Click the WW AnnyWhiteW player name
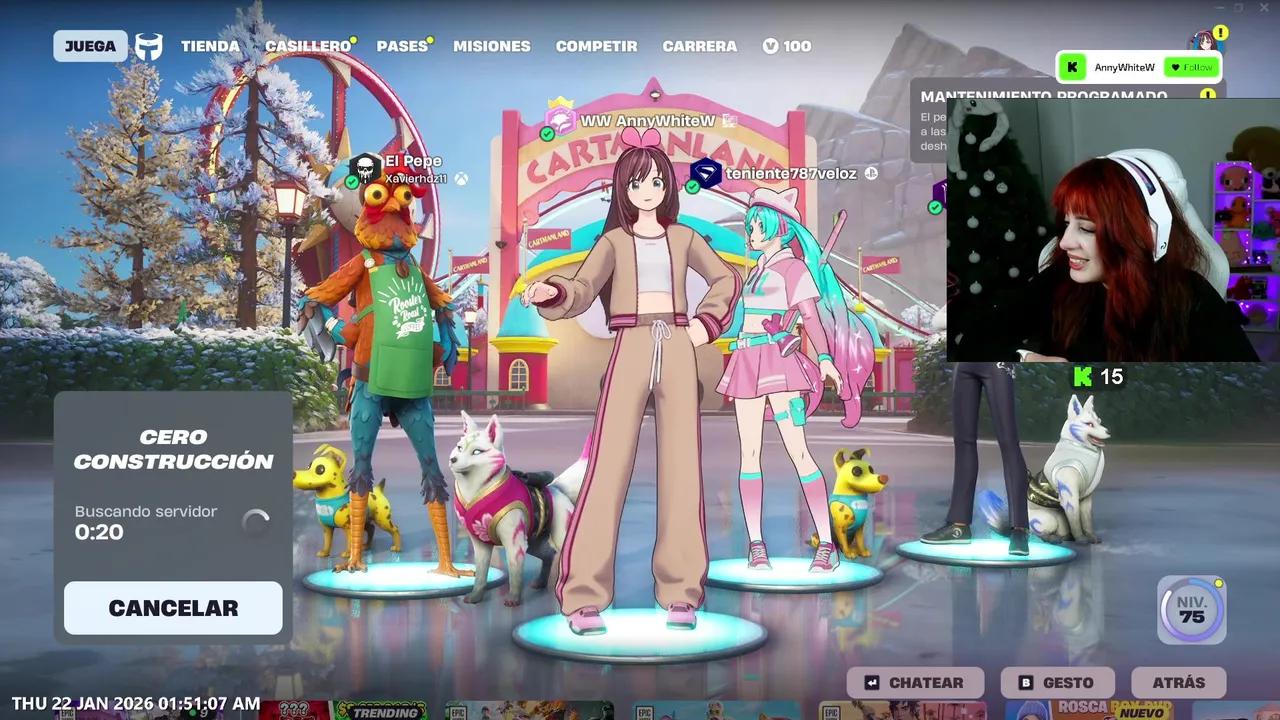 [x=648, y=120]
